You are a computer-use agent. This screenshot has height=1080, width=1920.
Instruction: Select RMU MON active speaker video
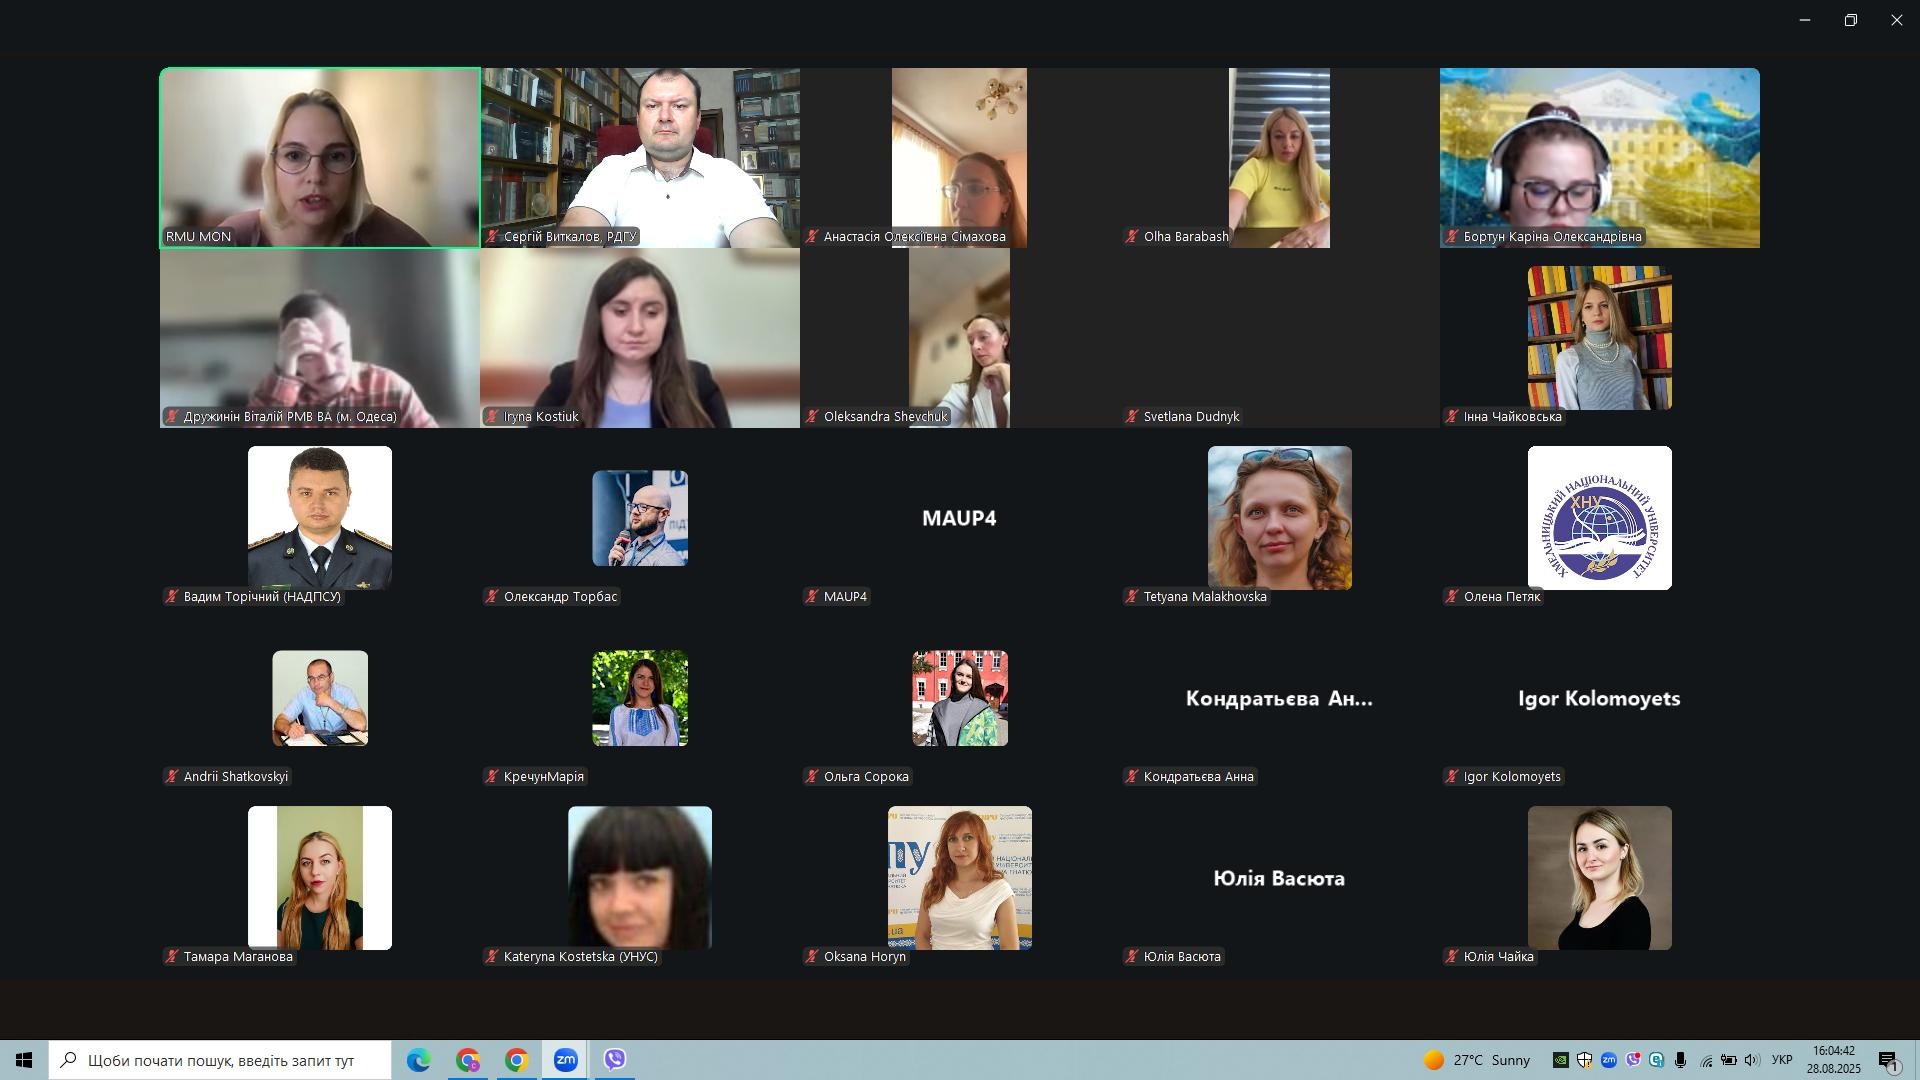click(x=320, y=157)
